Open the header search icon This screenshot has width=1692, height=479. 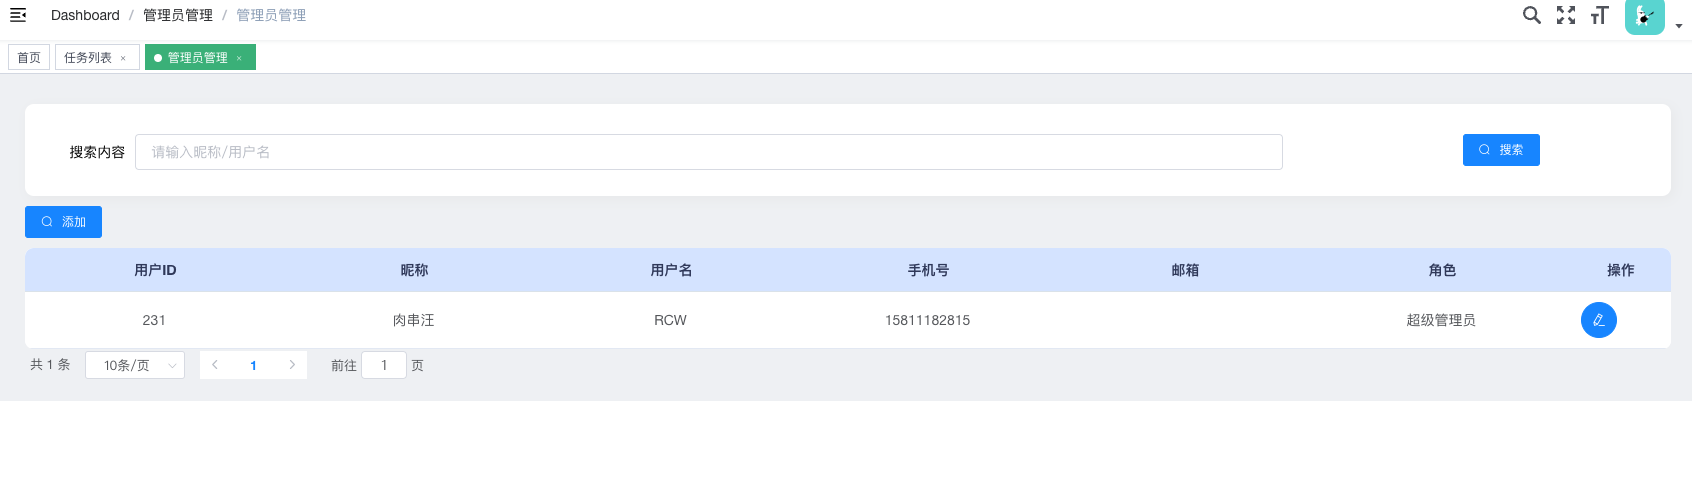(x=1531, y=15)
